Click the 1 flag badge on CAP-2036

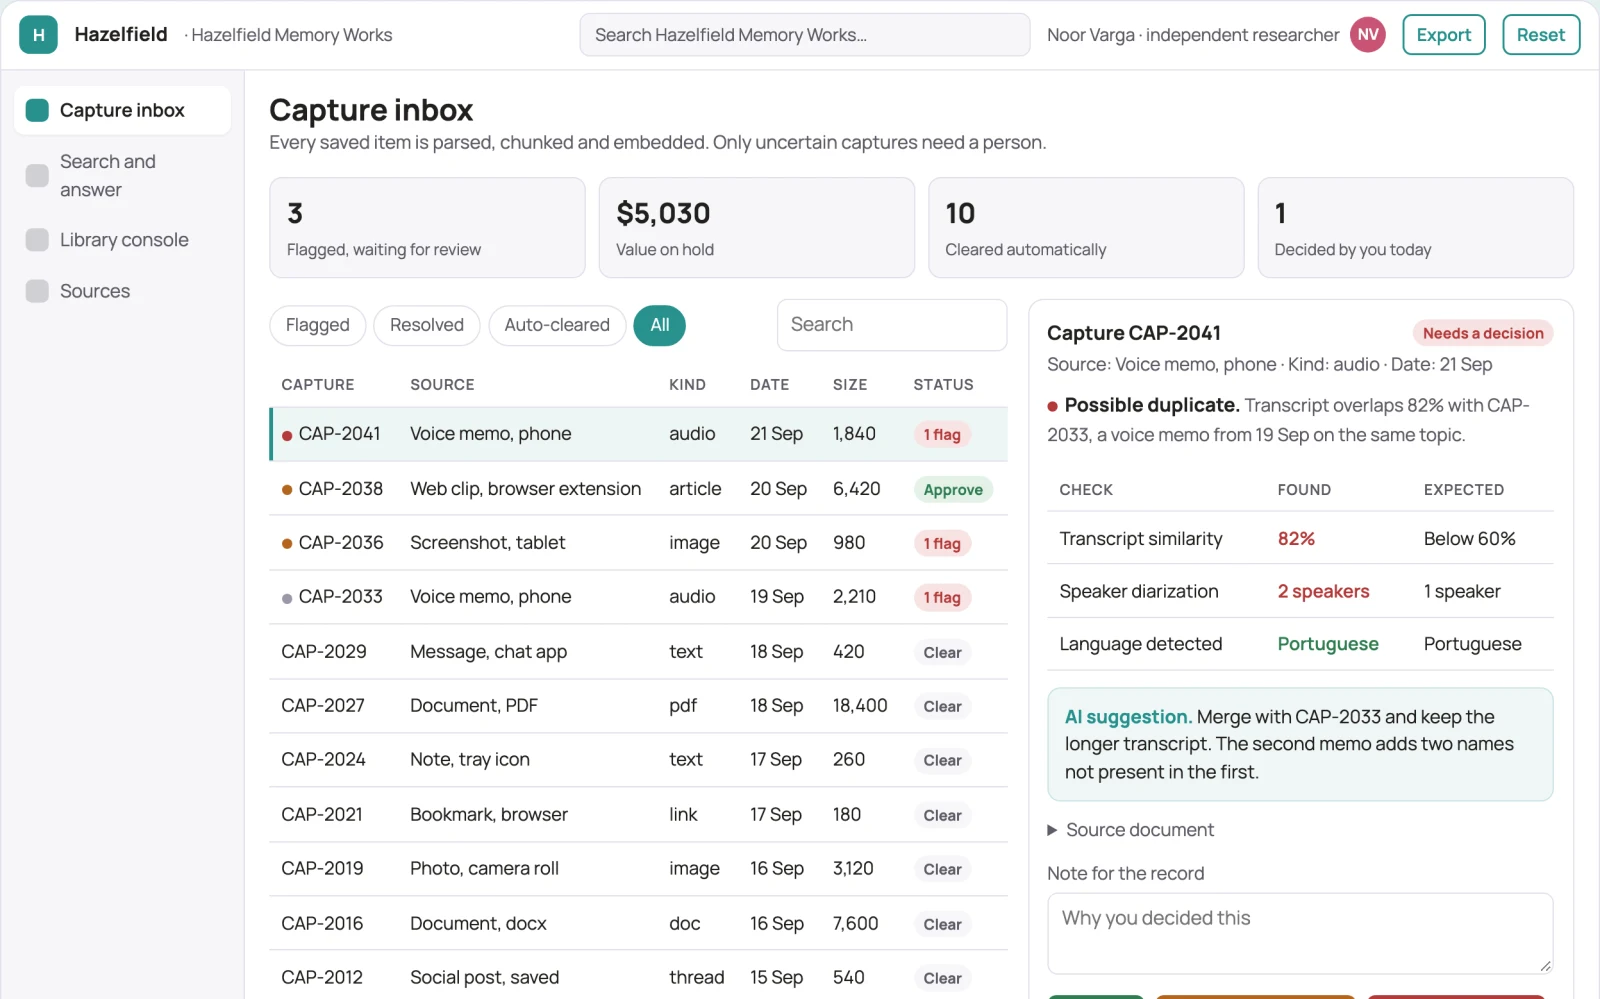point(942,544)
